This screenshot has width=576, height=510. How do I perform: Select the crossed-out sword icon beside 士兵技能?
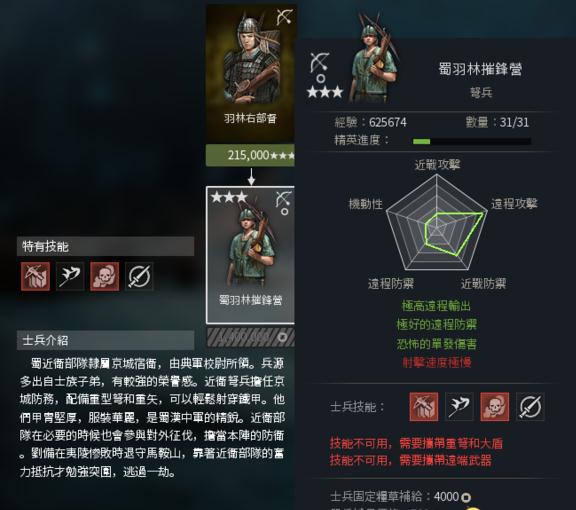[x=530, y=406]
